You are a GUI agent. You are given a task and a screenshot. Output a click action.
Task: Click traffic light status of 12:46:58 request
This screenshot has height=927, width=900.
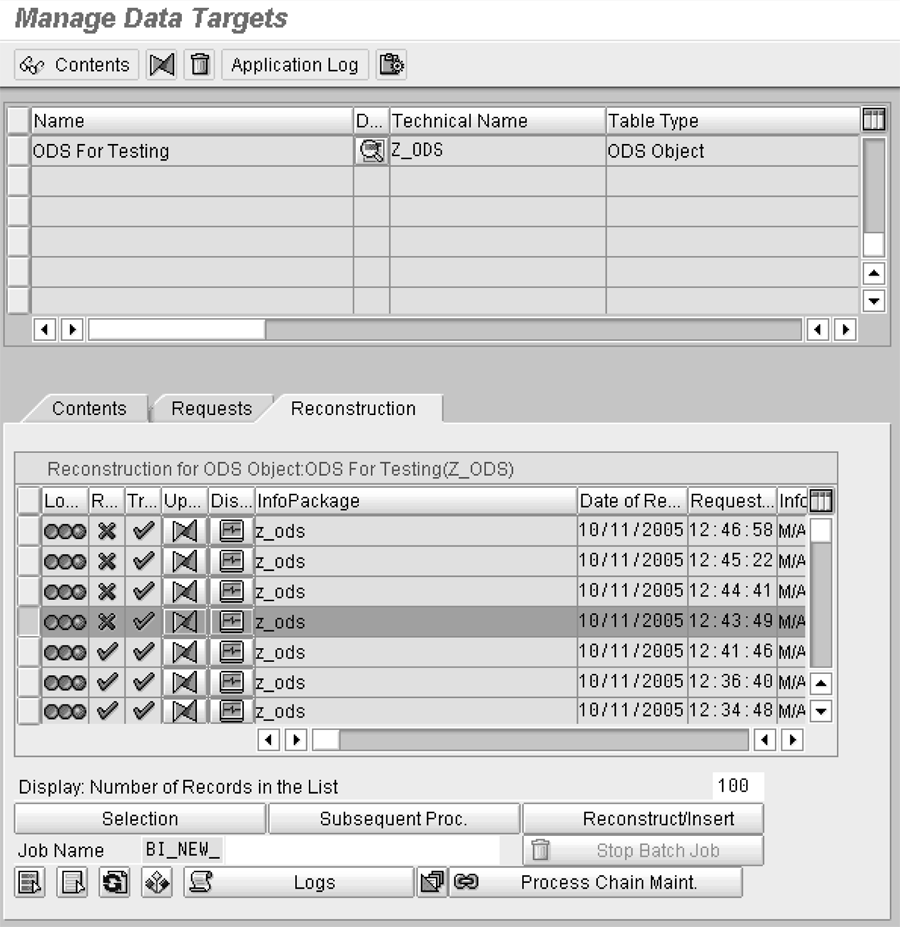pyautogui.click(x=65, y=531)
